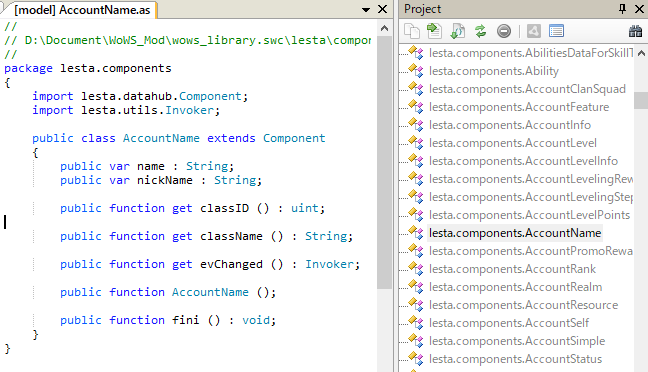Screen dimensions: 648x372
Task: Select lesta.components.AbilitiesDataForSkill tree item
Action: (531, 53)
